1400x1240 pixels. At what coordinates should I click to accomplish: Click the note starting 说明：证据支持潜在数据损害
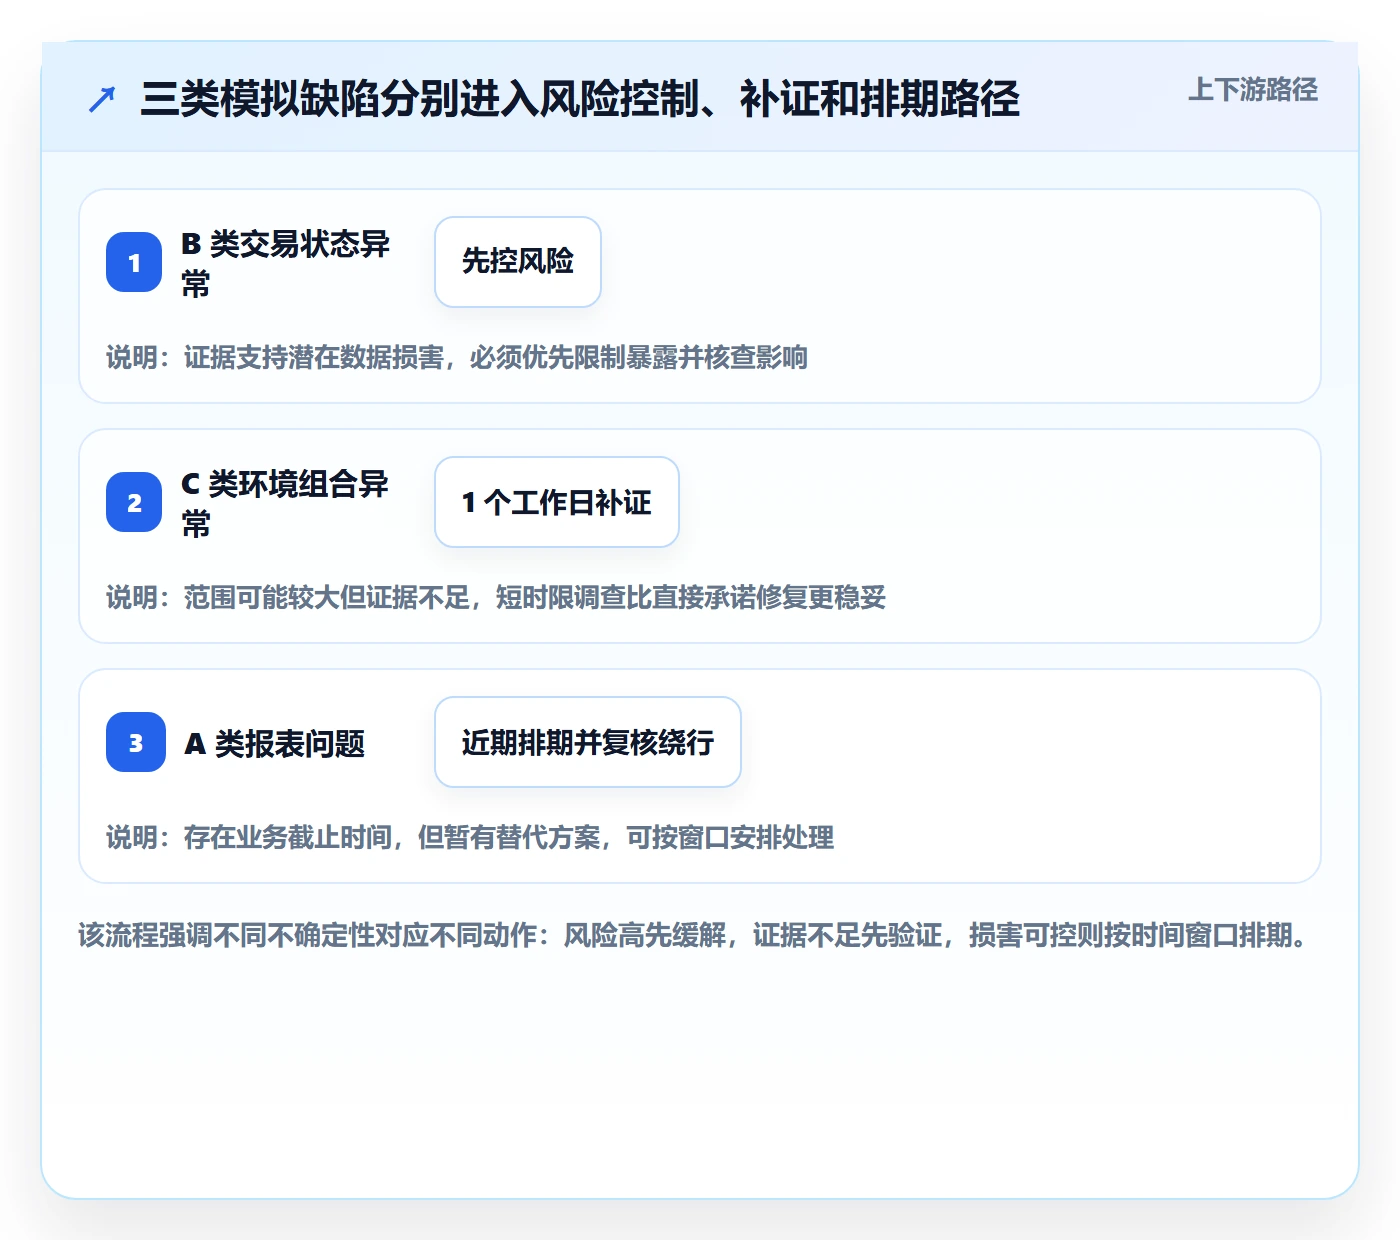457,357
